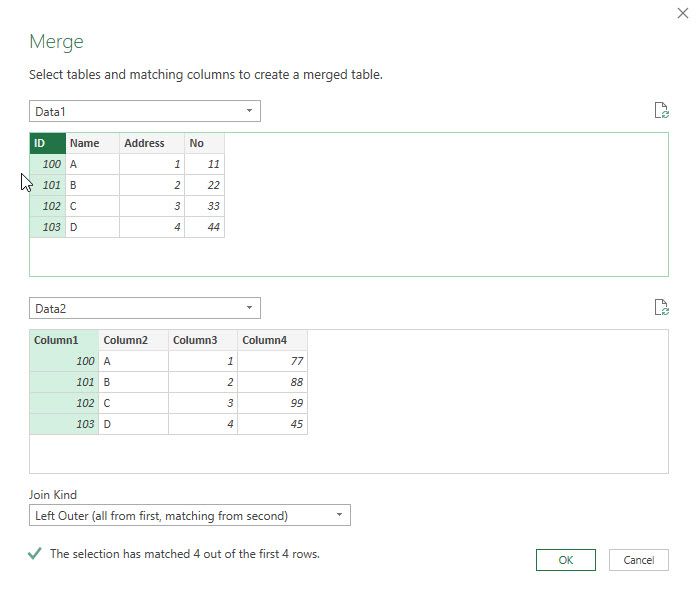Screen dimensions: 699x600
Task: Click the Column4 cell 77 in Data2
Action: click(272, 361)
